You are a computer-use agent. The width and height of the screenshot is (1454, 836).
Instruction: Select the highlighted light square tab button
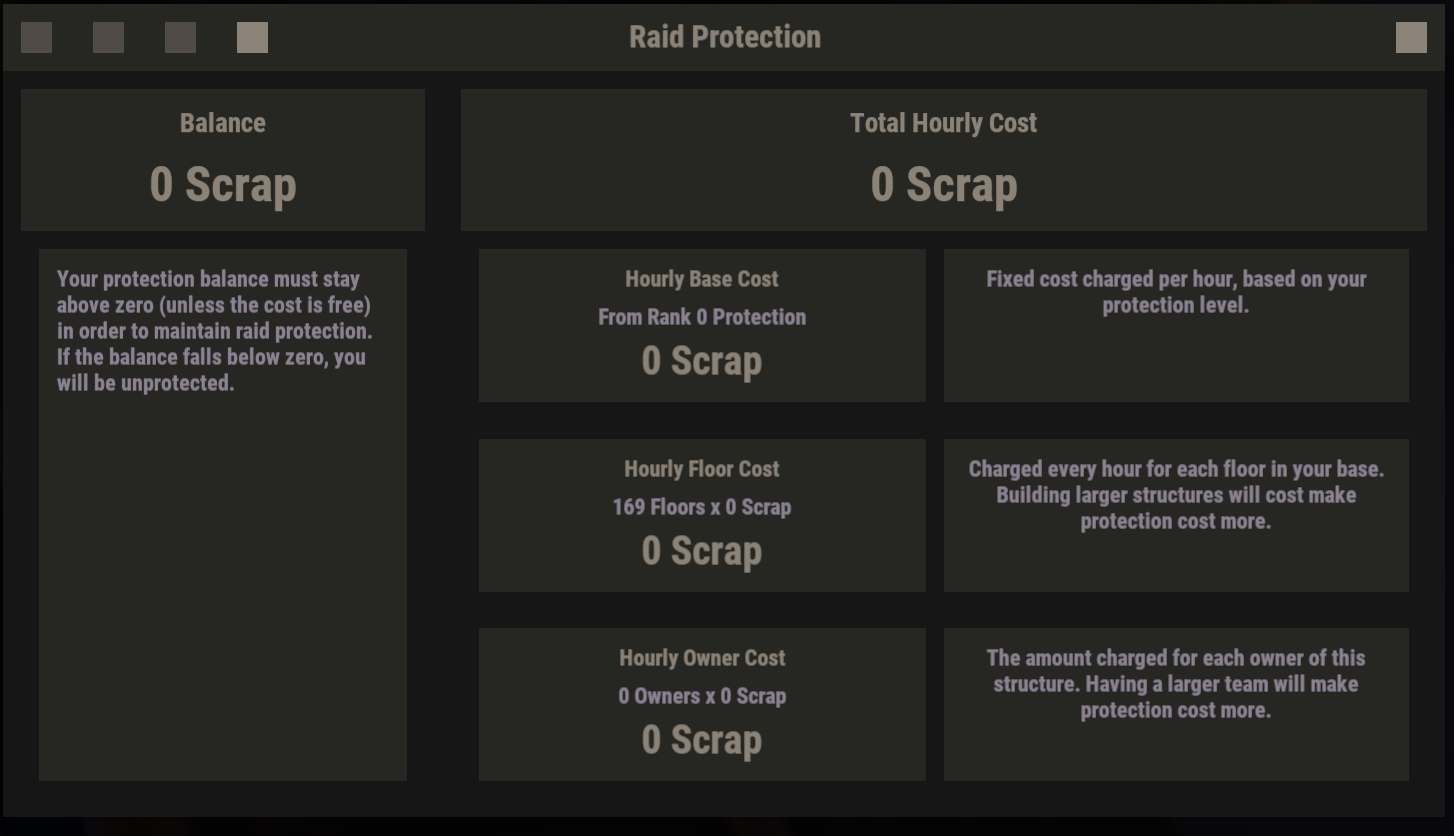point(252,38)
